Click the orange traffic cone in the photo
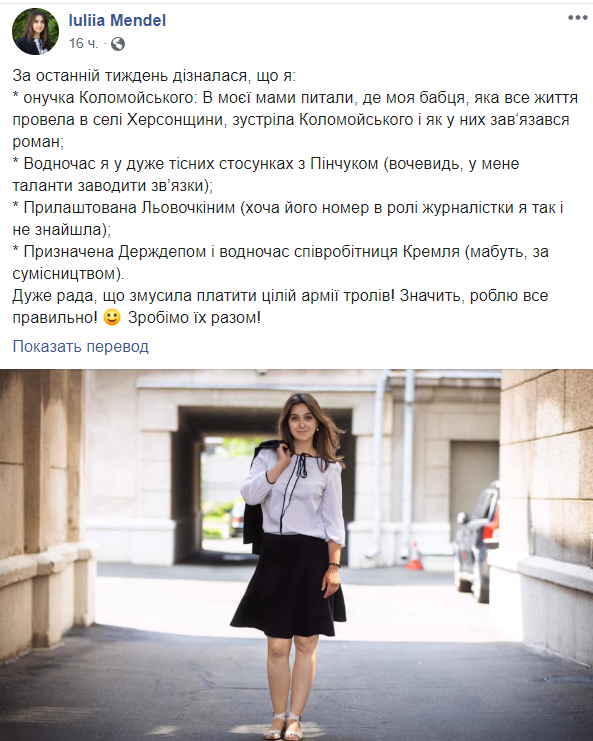The image size is (593, 741). point(414,556)
